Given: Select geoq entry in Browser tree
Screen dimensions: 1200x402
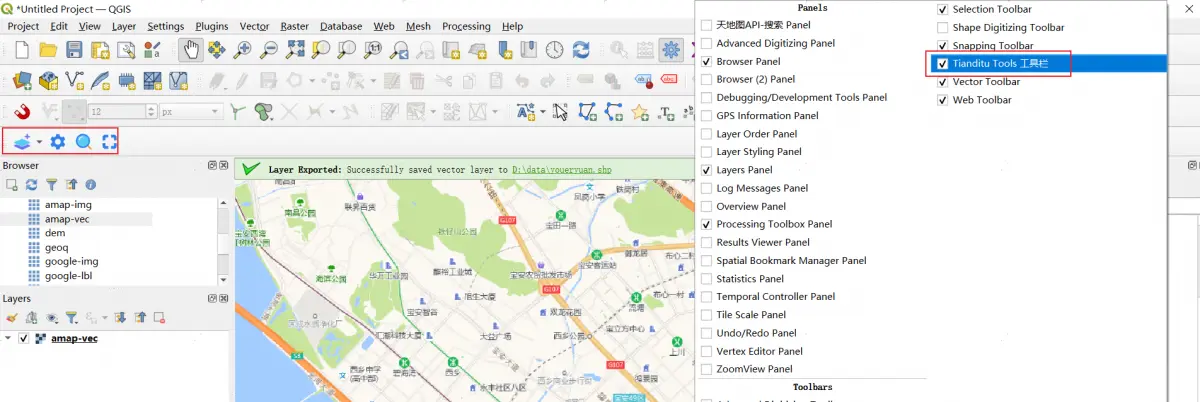Looking at the screenshot, I should coord(57,247).
